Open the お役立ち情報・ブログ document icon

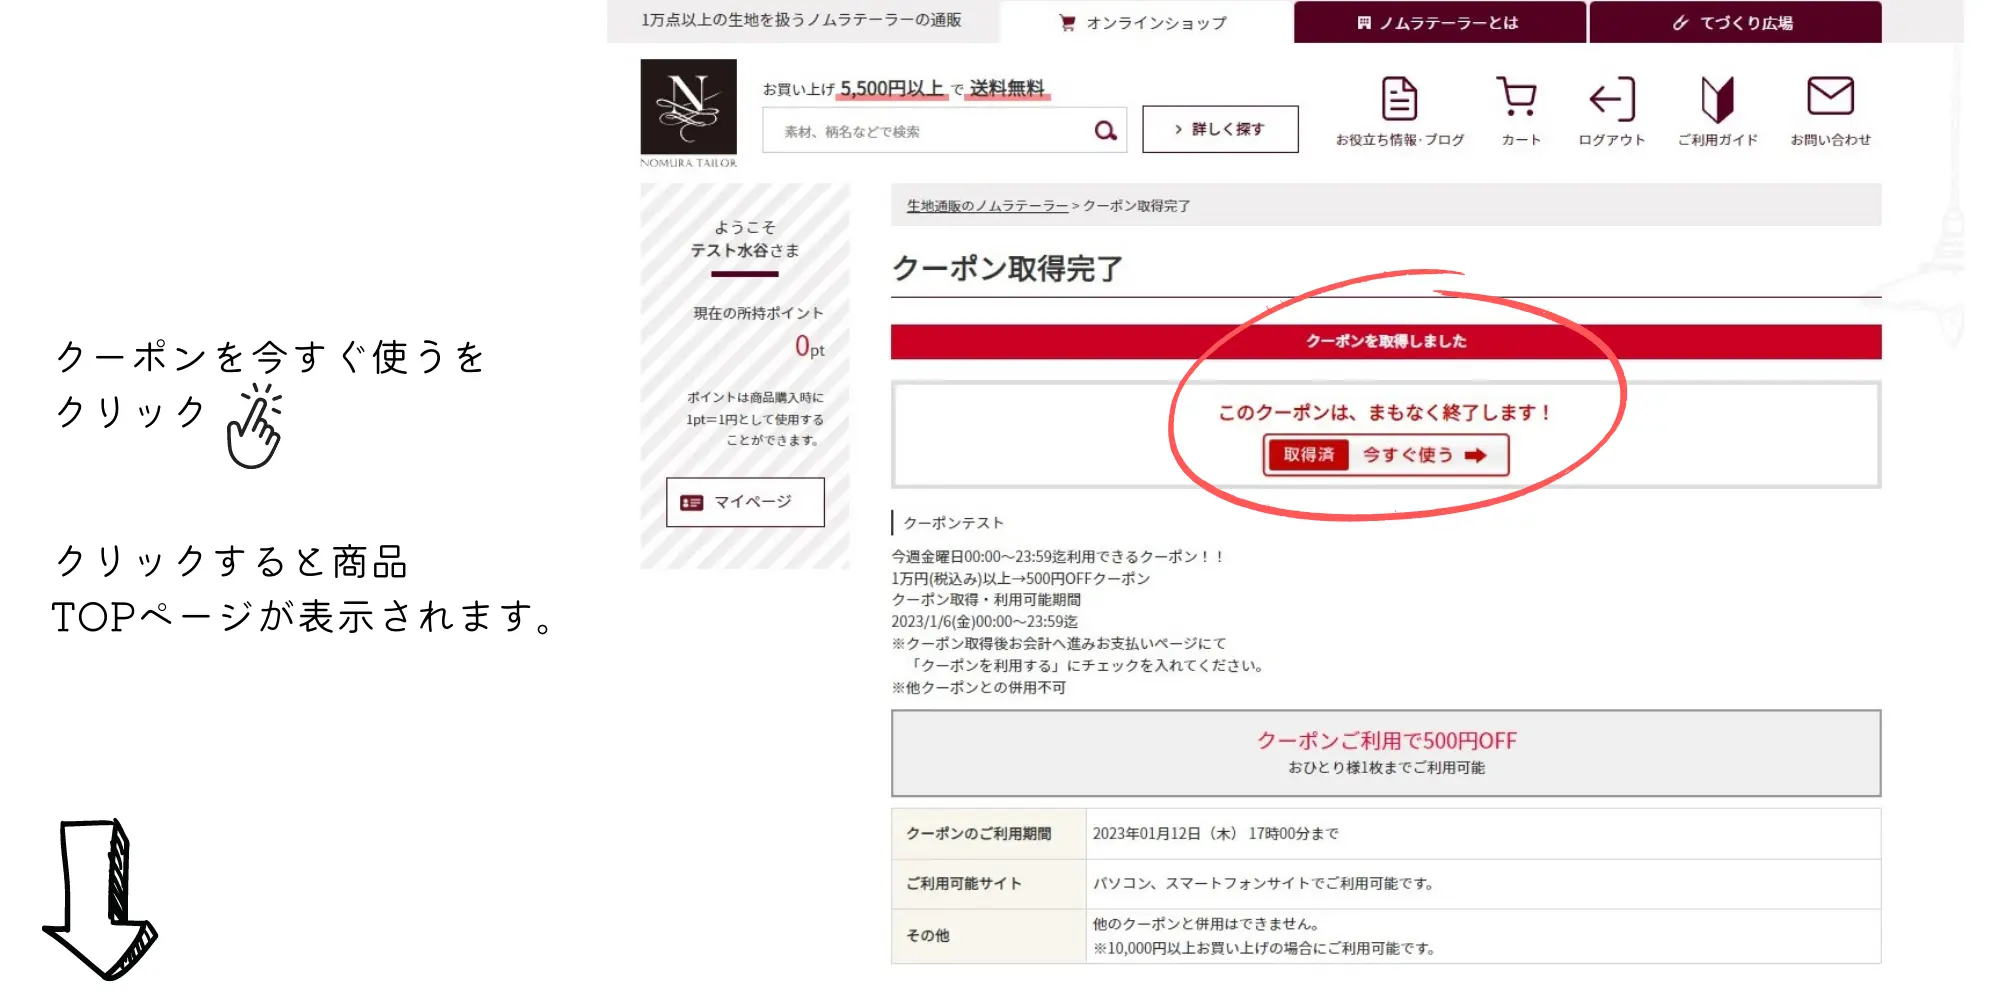(1399, 99)
